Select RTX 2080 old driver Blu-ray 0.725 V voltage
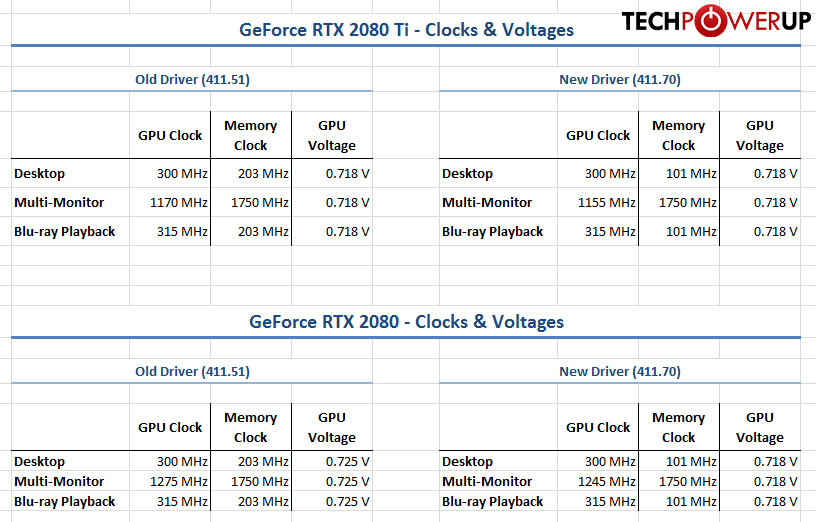Viewport: 816px width, 522px height. 348,502
